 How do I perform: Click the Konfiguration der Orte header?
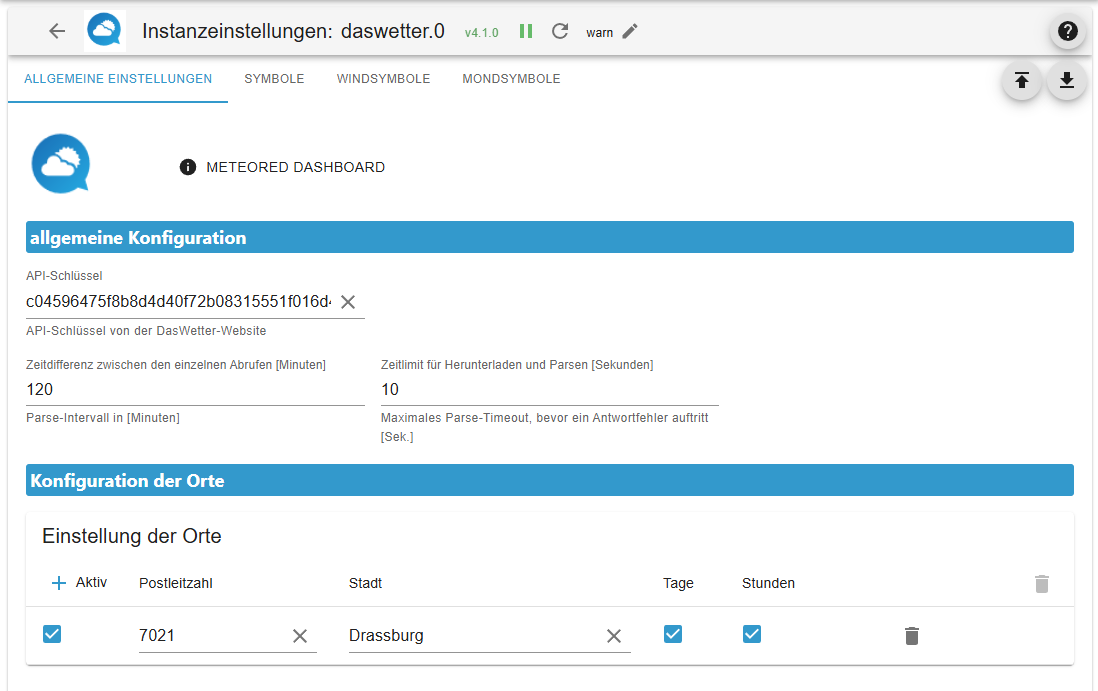coord(550,480)
